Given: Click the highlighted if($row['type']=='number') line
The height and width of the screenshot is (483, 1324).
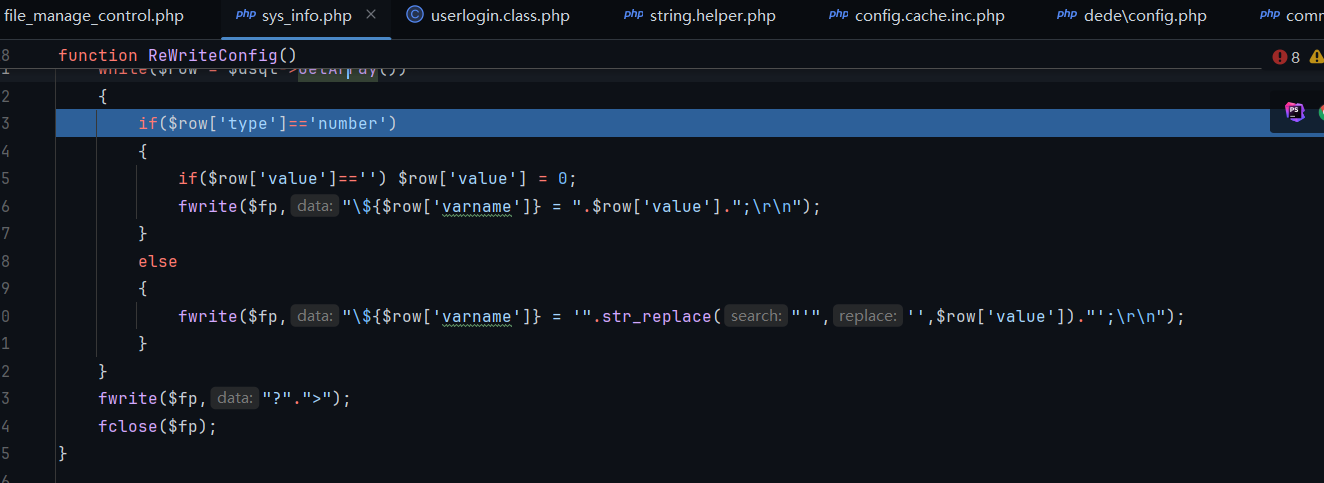Looking at the screenshot, I should (268, 123).
